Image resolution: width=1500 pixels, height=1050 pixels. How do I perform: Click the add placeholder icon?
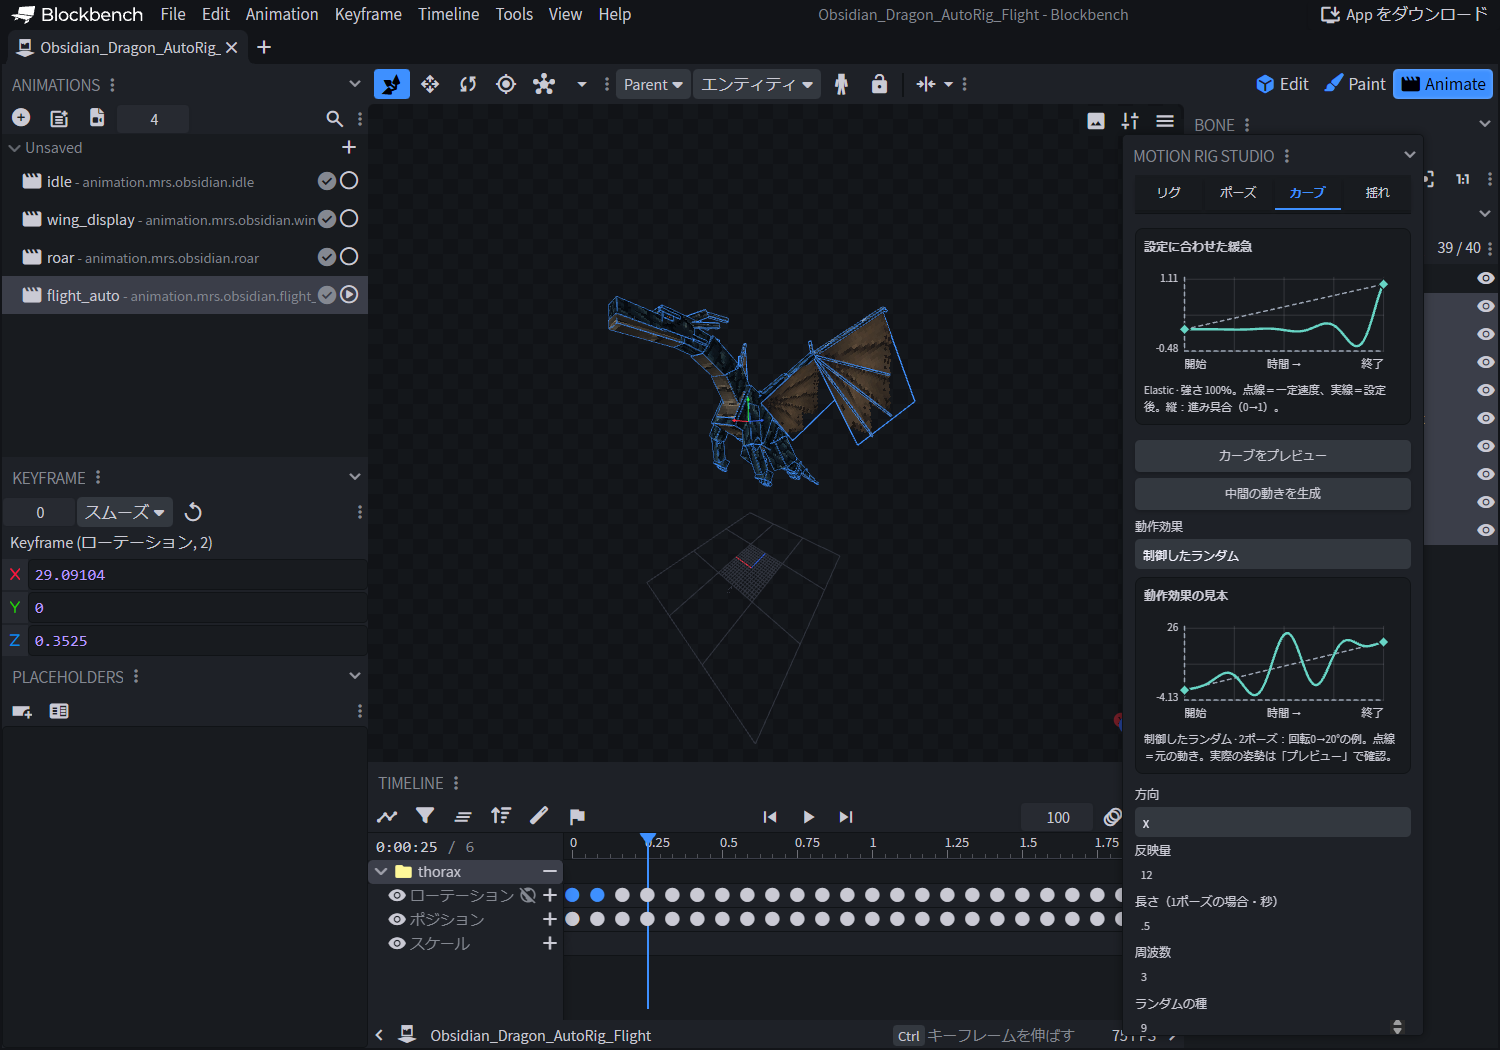[22, 711]
